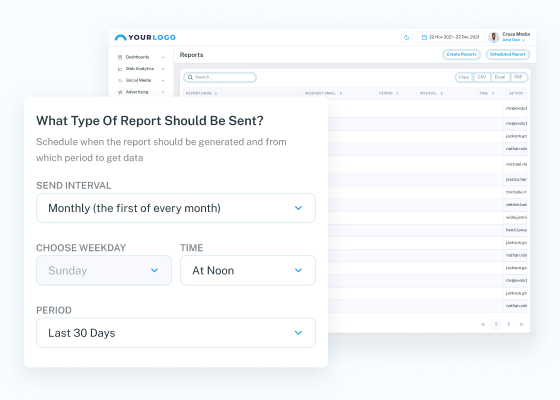The height and width of the screenshot is (400, 560).
Task: Open the Send Interval dropdown
Action: pyautogui.click(x=176, y=208)
